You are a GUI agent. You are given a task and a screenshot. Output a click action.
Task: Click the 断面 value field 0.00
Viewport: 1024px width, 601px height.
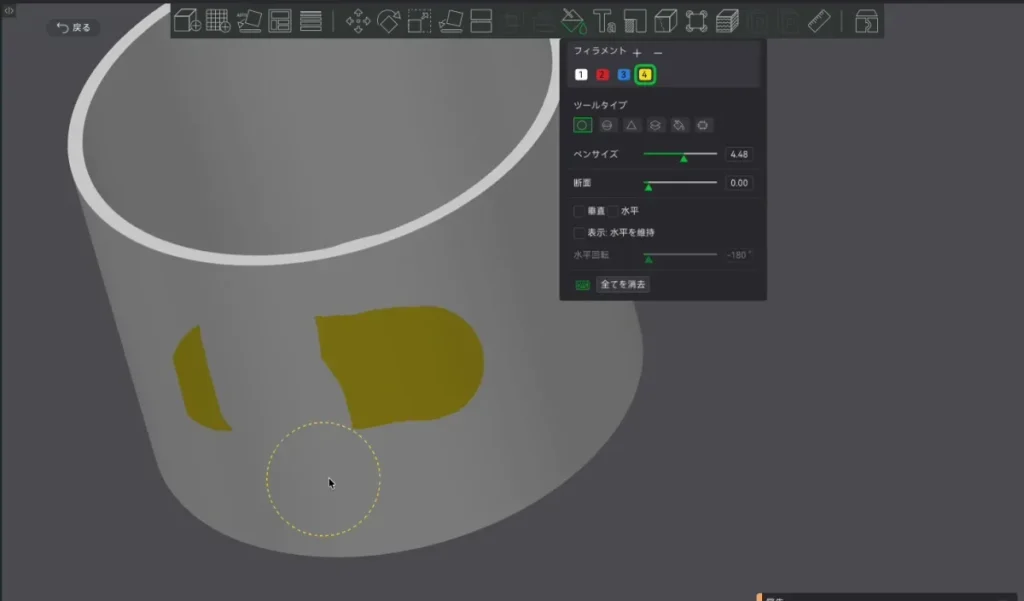pyautogui.click(x=739, y=183)
